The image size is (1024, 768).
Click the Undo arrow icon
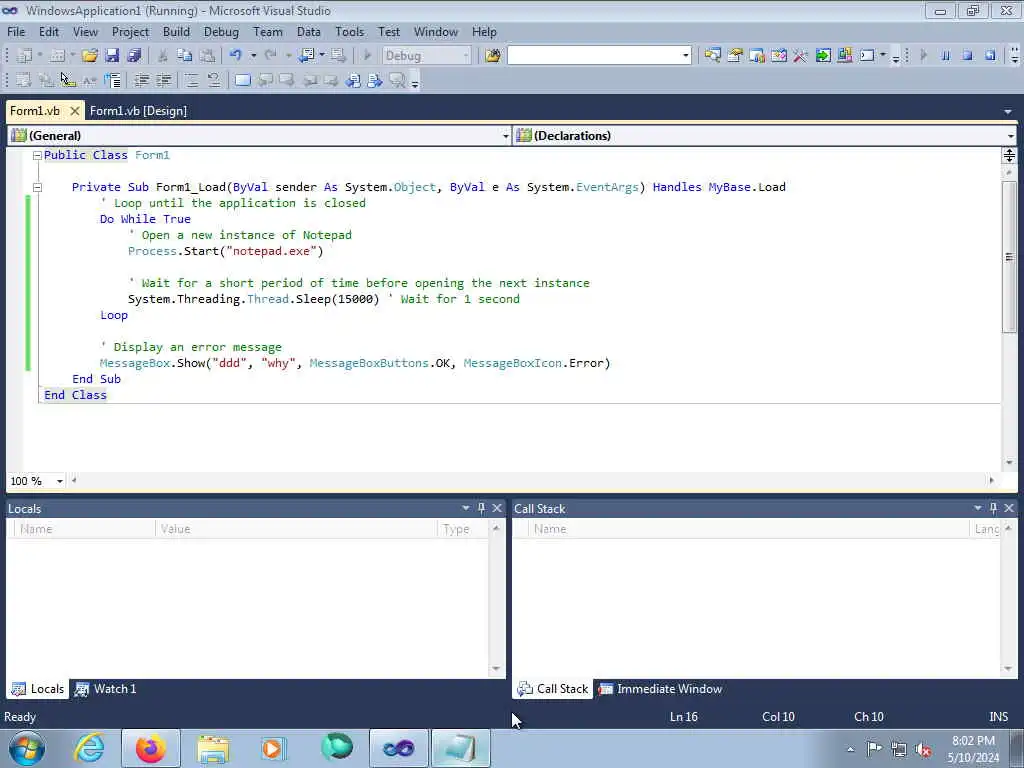(x=236, y=56)
